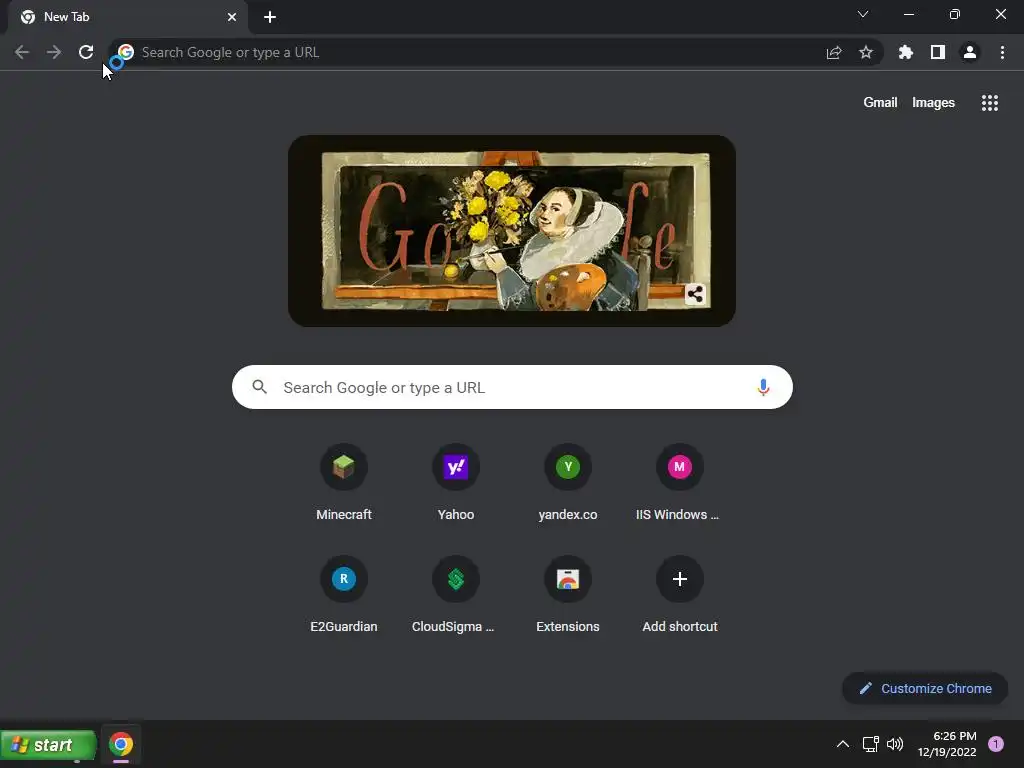Click the volume speaker tray icon
The image size is (1024, 768).
pos(895,744)
